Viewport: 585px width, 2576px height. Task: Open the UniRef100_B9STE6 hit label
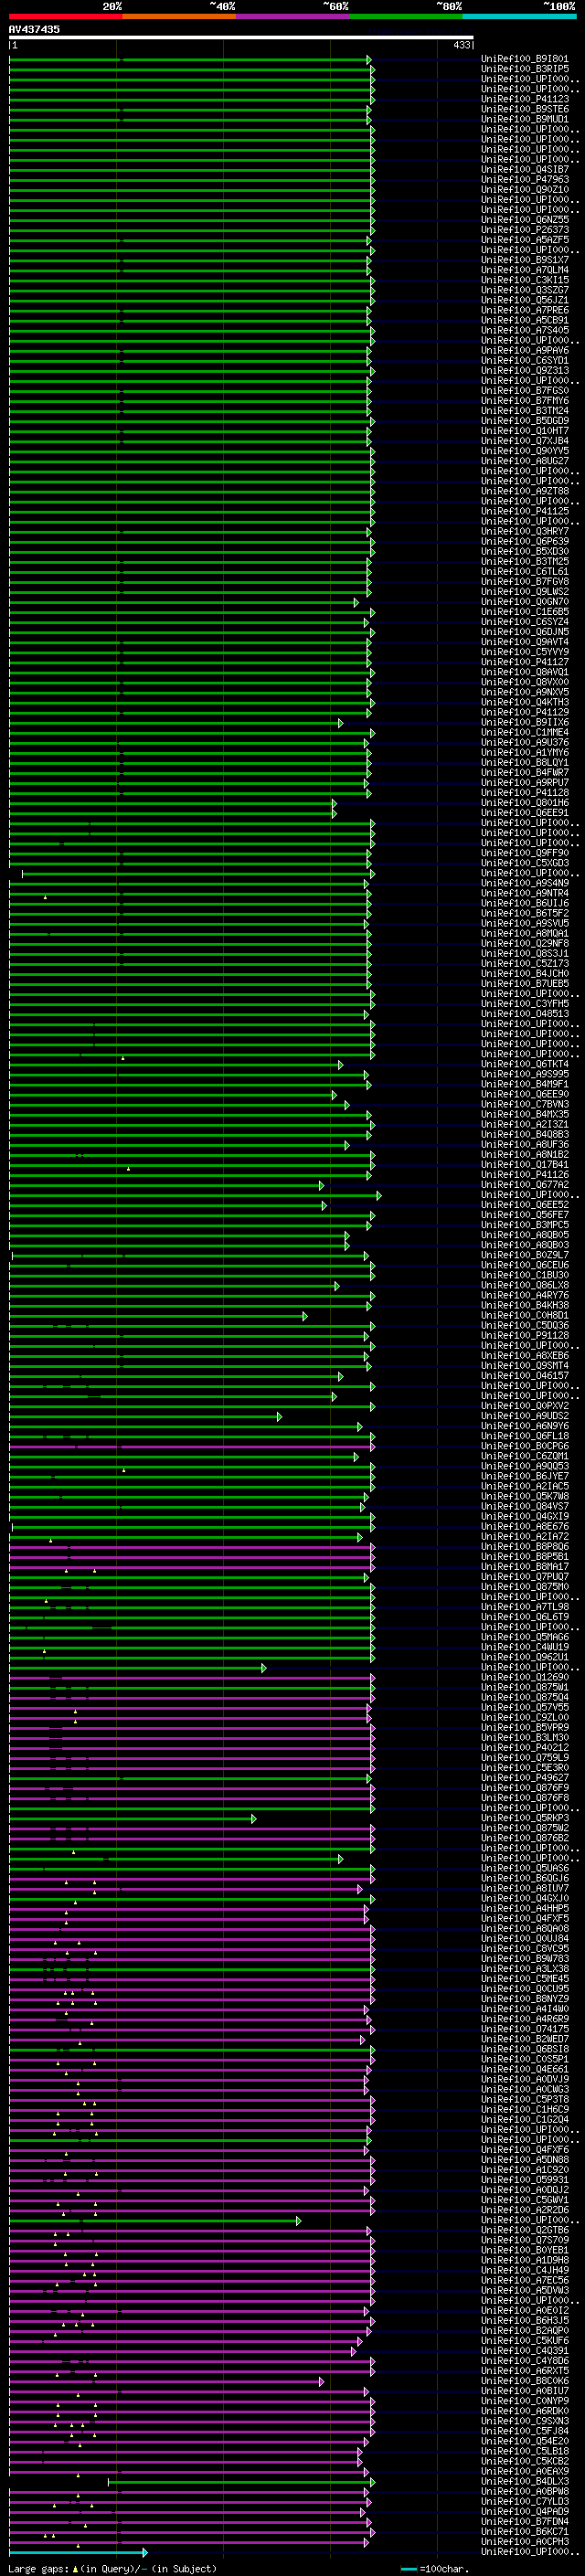point(525,109)
